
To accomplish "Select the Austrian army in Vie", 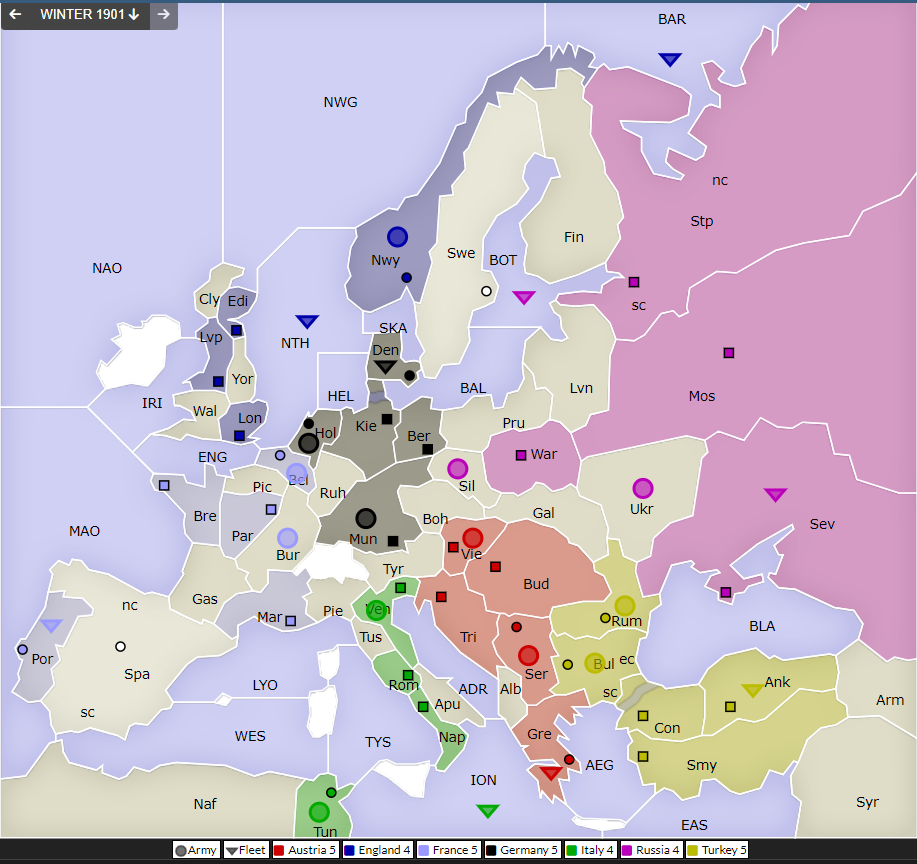I will pyautogui.click(x=473, y=538).
